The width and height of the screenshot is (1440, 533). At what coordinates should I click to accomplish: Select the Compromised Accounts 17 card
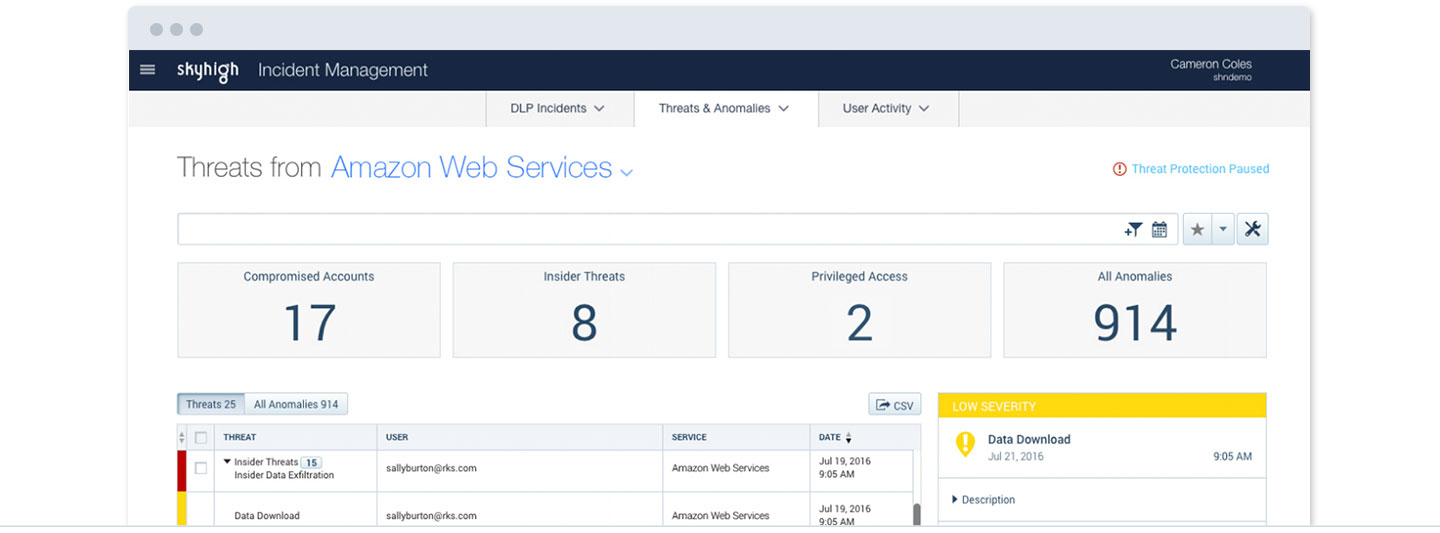pyautogui.click(x=309, y=310)
